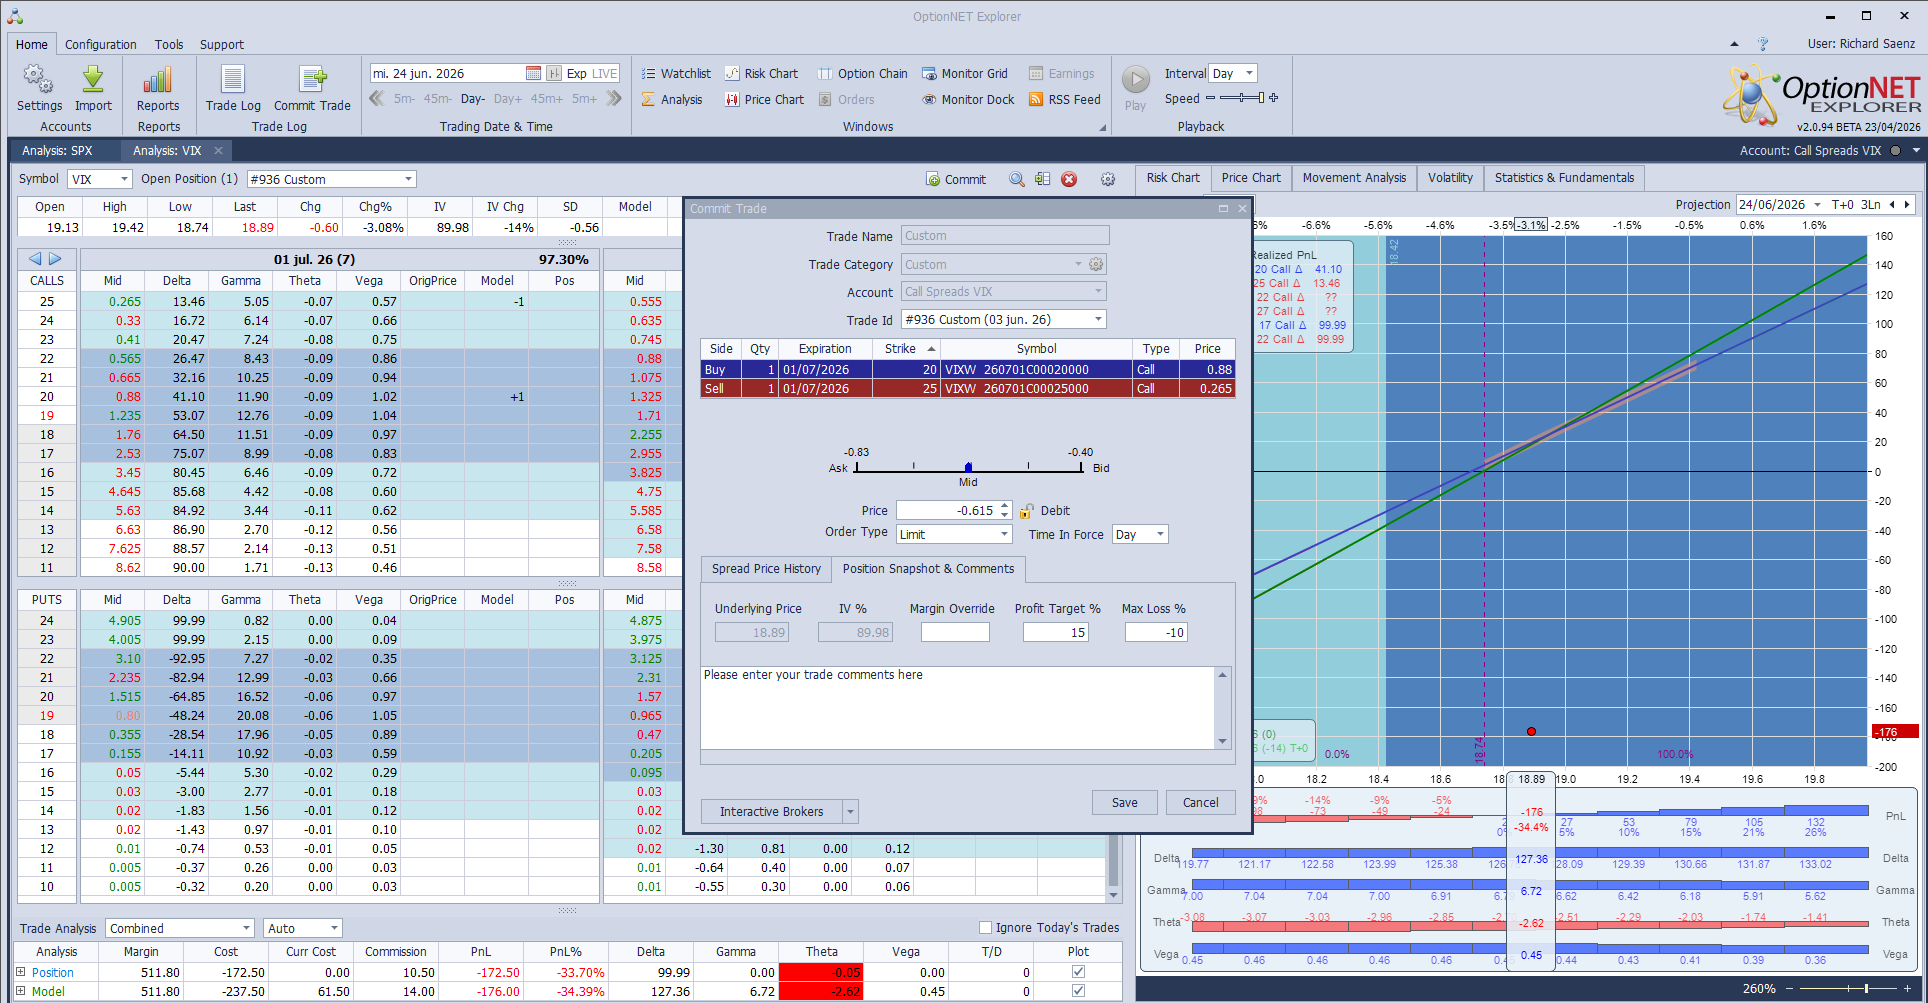Toggle the Exp trading time option
This screenshot has width=1928, height=1003.
(576, 73)
